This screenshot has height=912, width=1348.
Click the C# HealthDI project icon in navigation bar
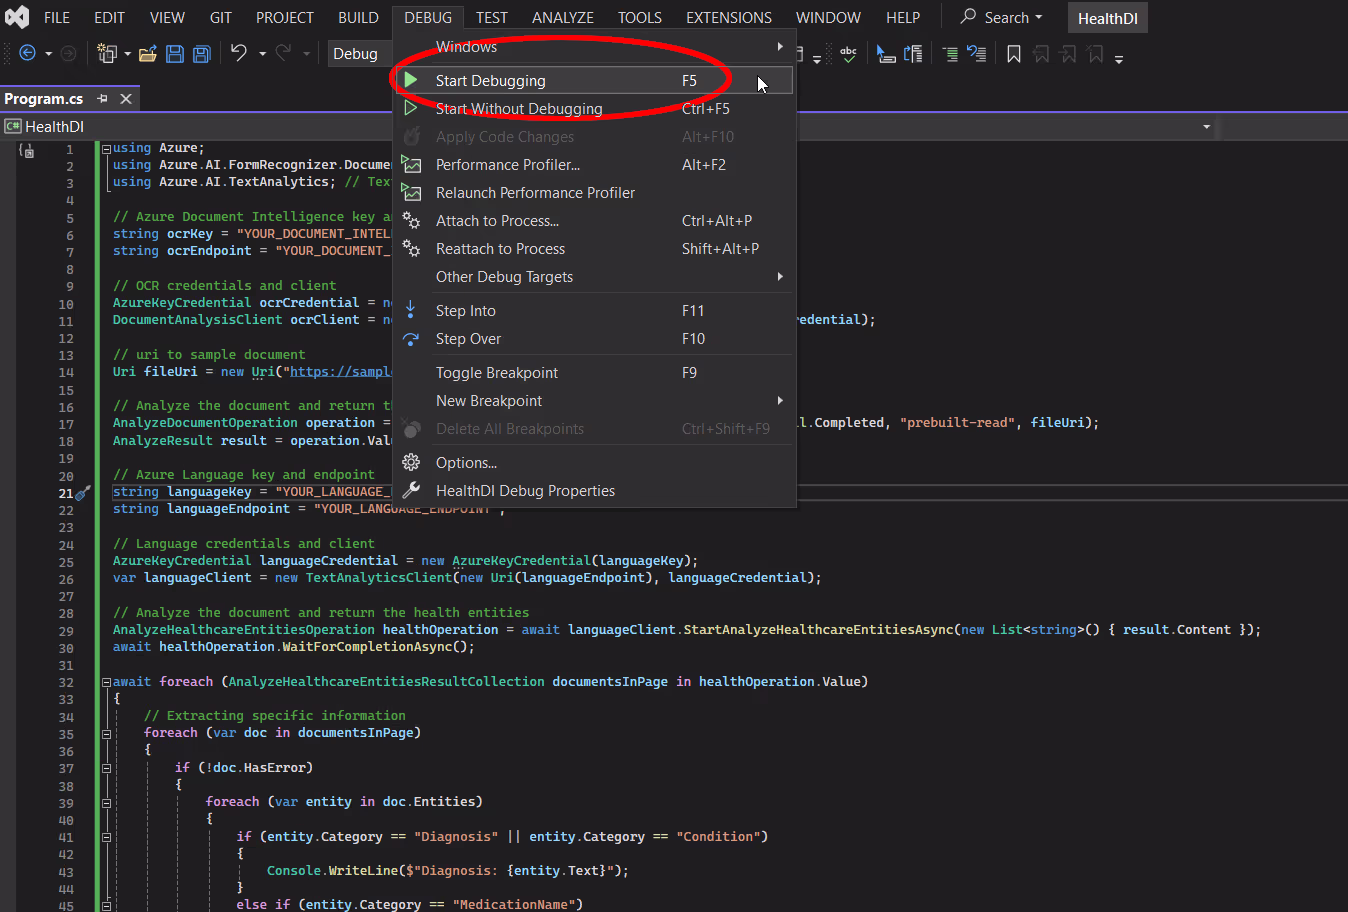(x=13, y=126)
